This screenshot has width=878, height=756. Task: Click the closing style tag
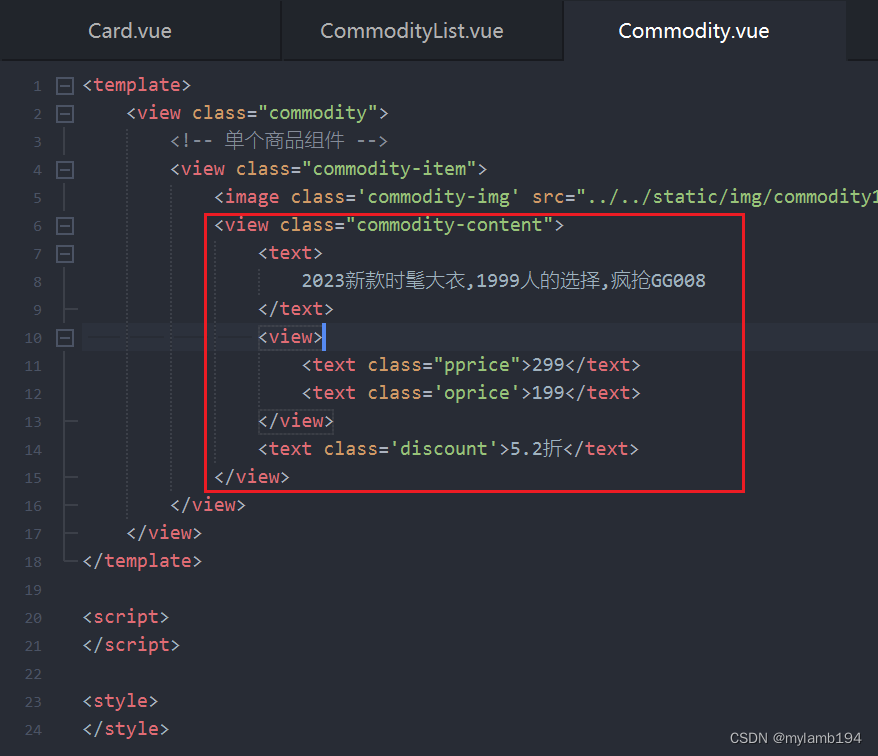click(125, 729)
